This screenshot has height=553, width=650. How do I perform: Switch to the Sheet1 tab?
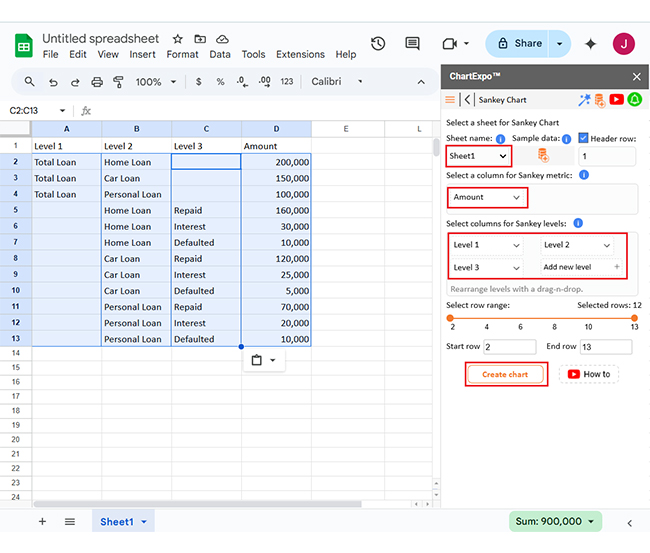pyautogui.click(x=117, y=522)
